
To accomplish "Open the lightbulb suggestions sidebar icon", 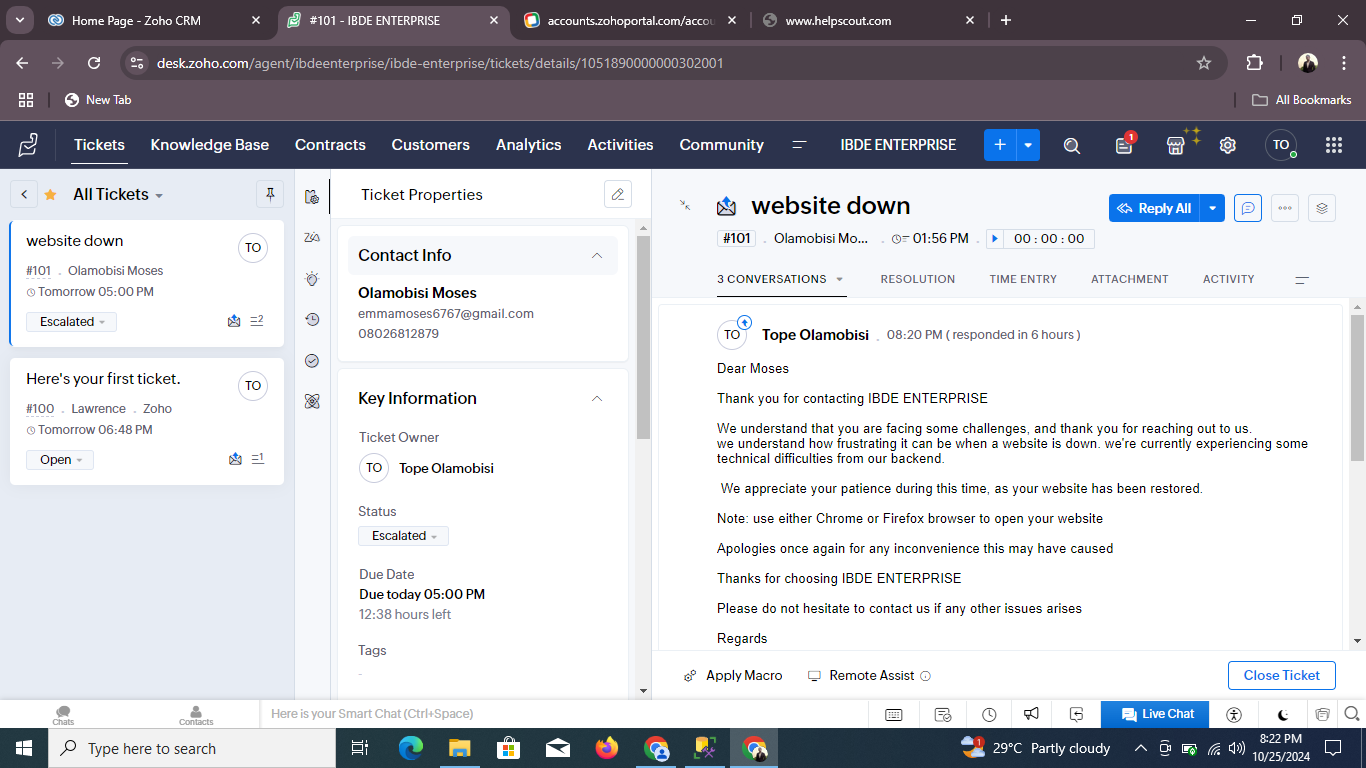I will (312, 279).
